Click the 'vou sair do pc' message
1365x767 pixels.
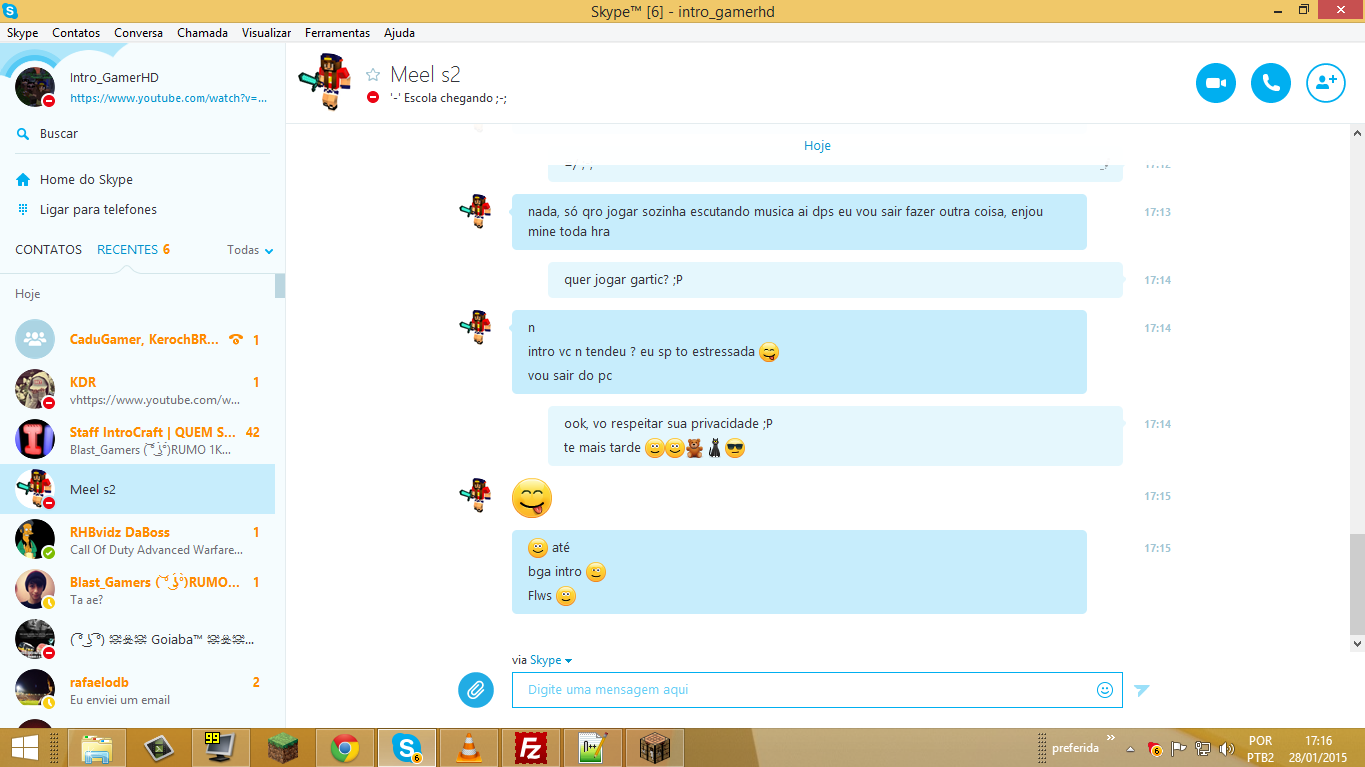tap(570, 376)
